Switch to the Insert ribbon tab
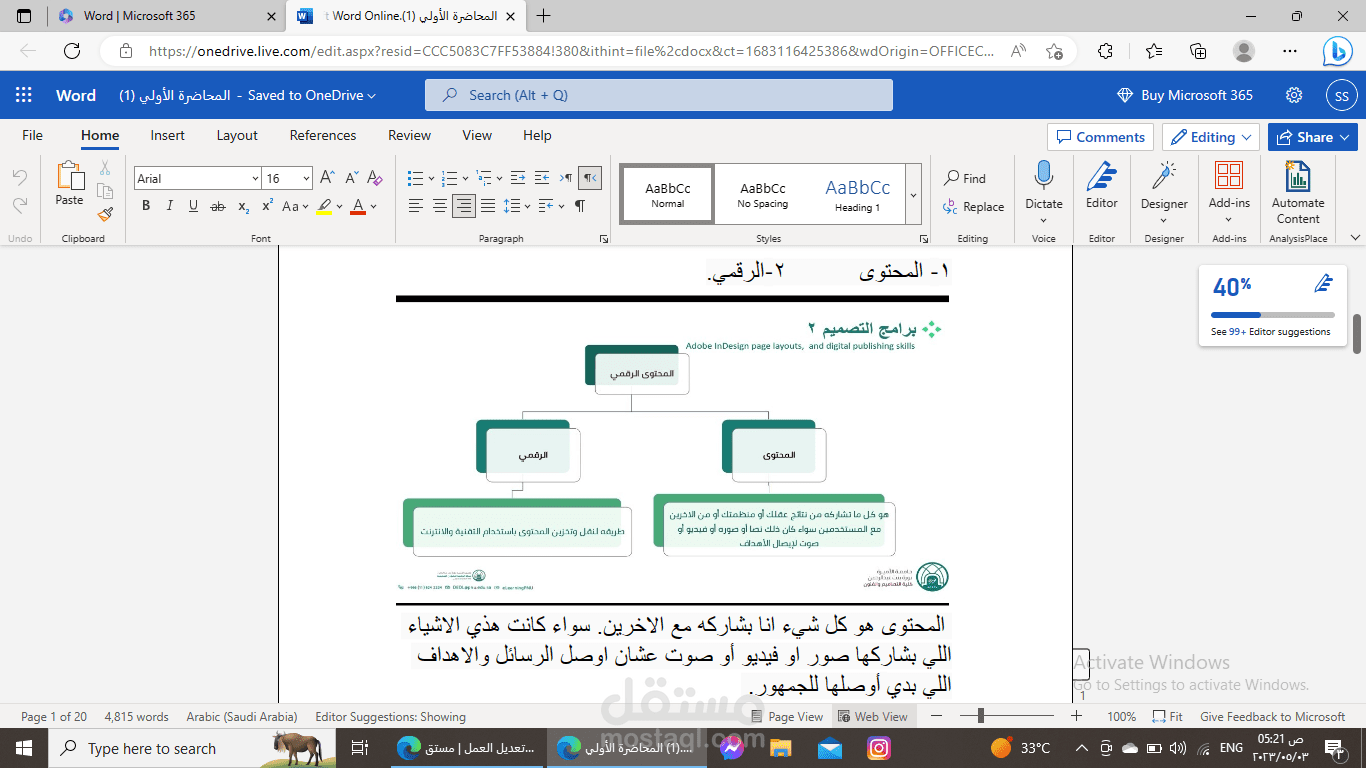The image size is (1366, 768). point(167,135)
